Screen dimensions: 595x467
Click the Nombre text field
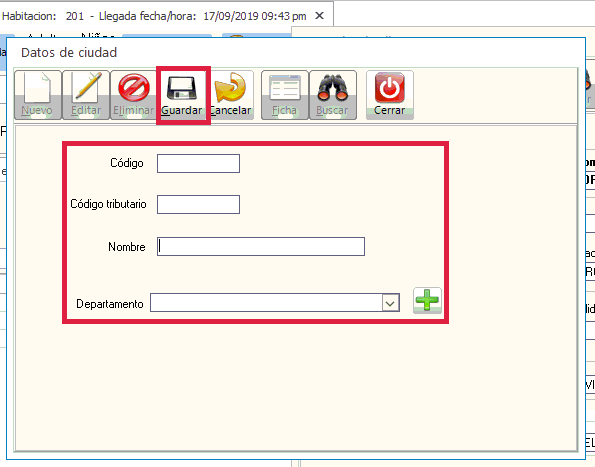tap(261, 247)
